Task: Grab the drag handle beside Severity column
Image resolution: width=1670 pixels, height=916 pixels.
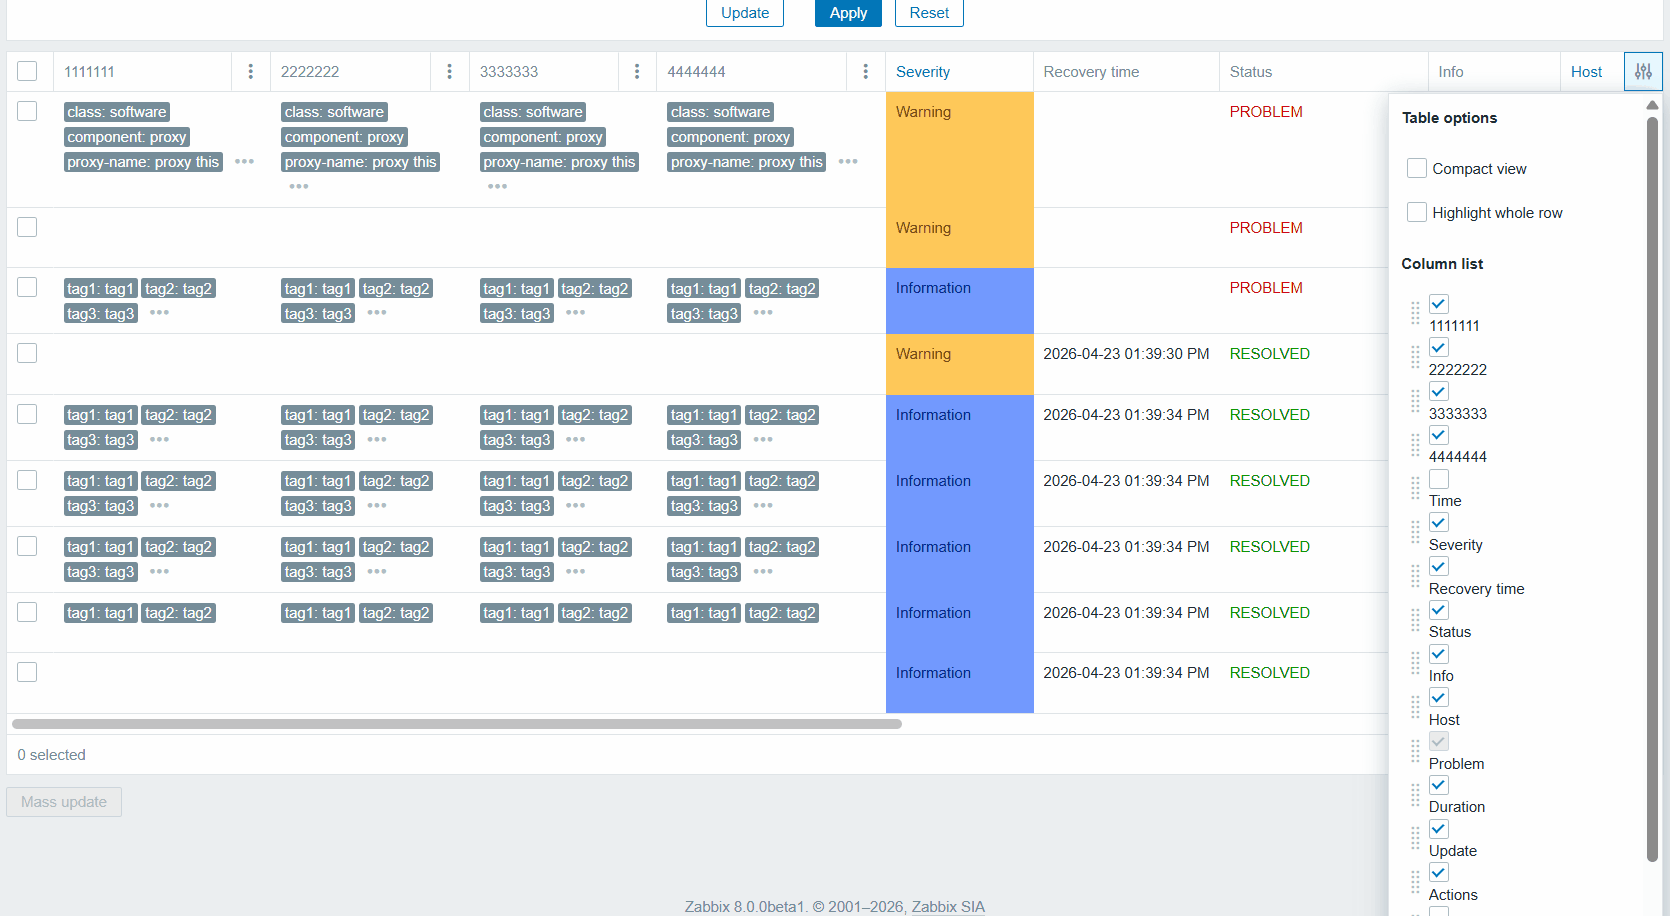Action: [1415, 532]
